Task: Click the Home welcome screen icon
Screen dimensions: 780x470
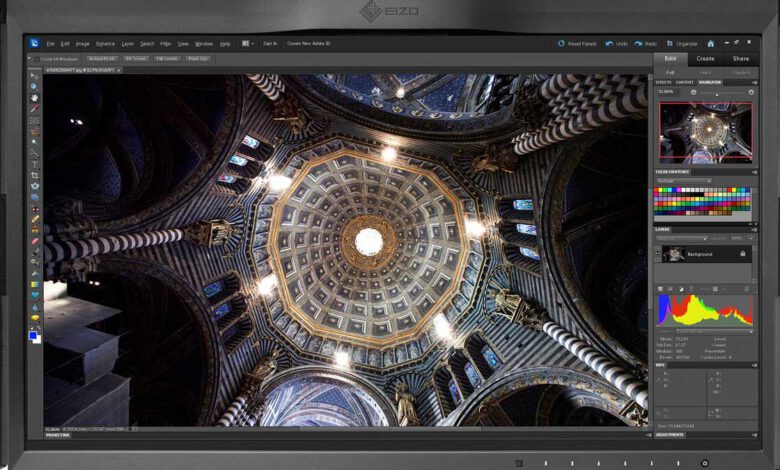Action: point(711,44)
